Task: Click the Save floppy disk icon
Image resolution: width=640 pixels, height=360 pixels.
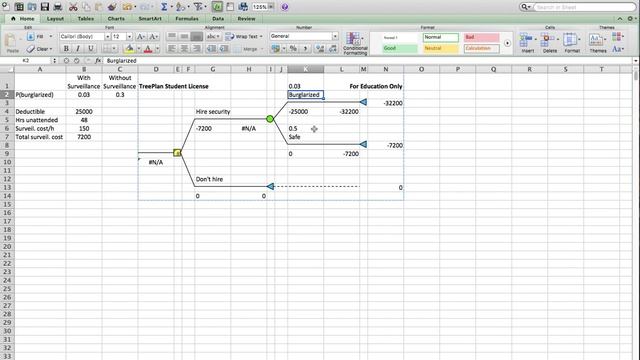Action: tap(44, 7)
